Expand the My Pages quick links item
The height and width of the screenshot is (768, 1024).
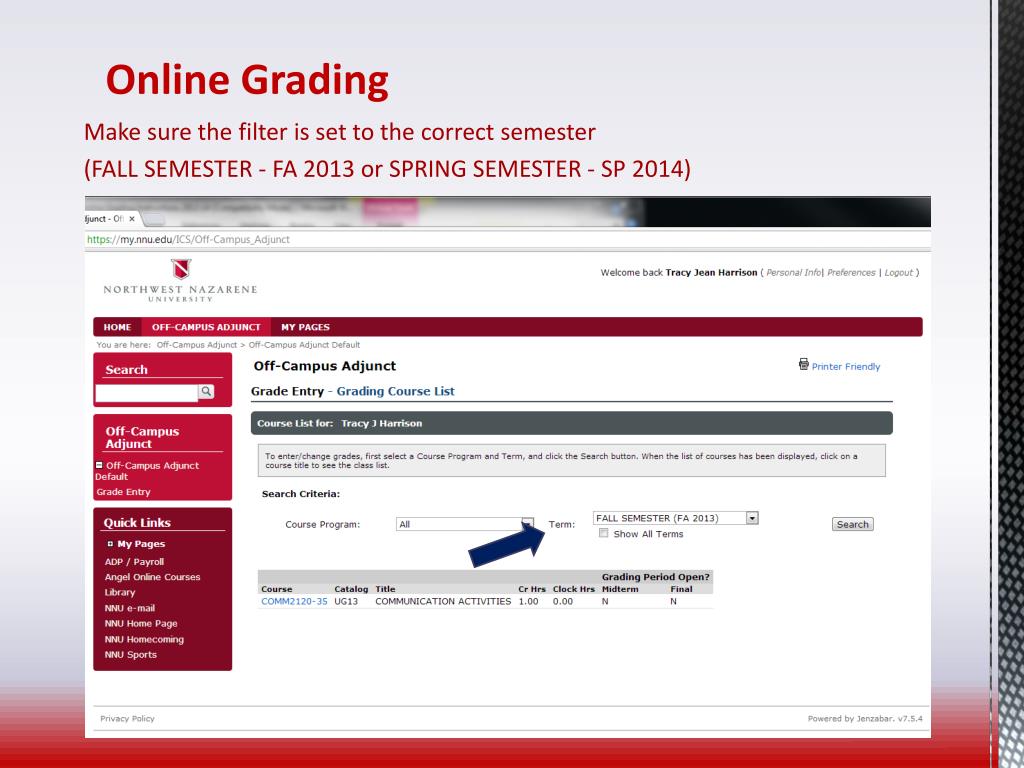point(110,543)
